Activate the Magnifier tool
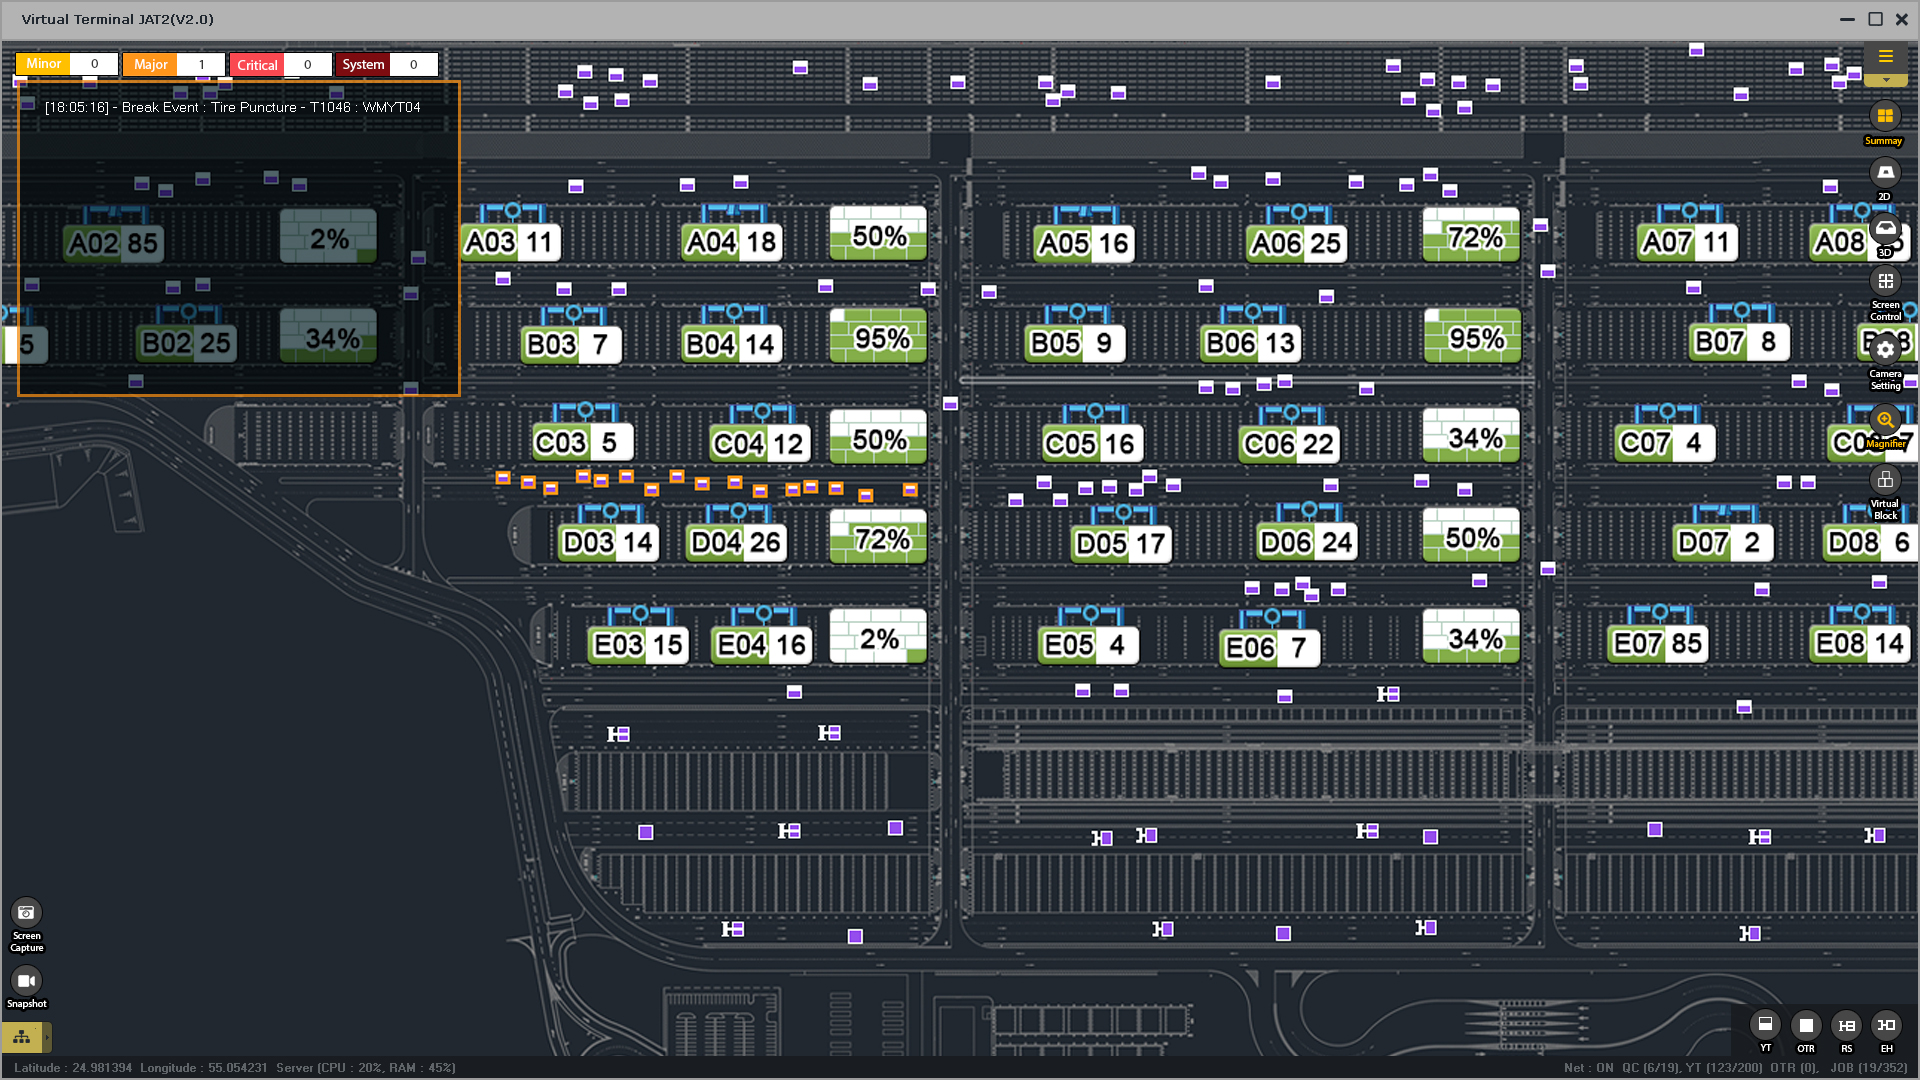Screen dimensions: 1920x1080 click(x=1885, y=420)
